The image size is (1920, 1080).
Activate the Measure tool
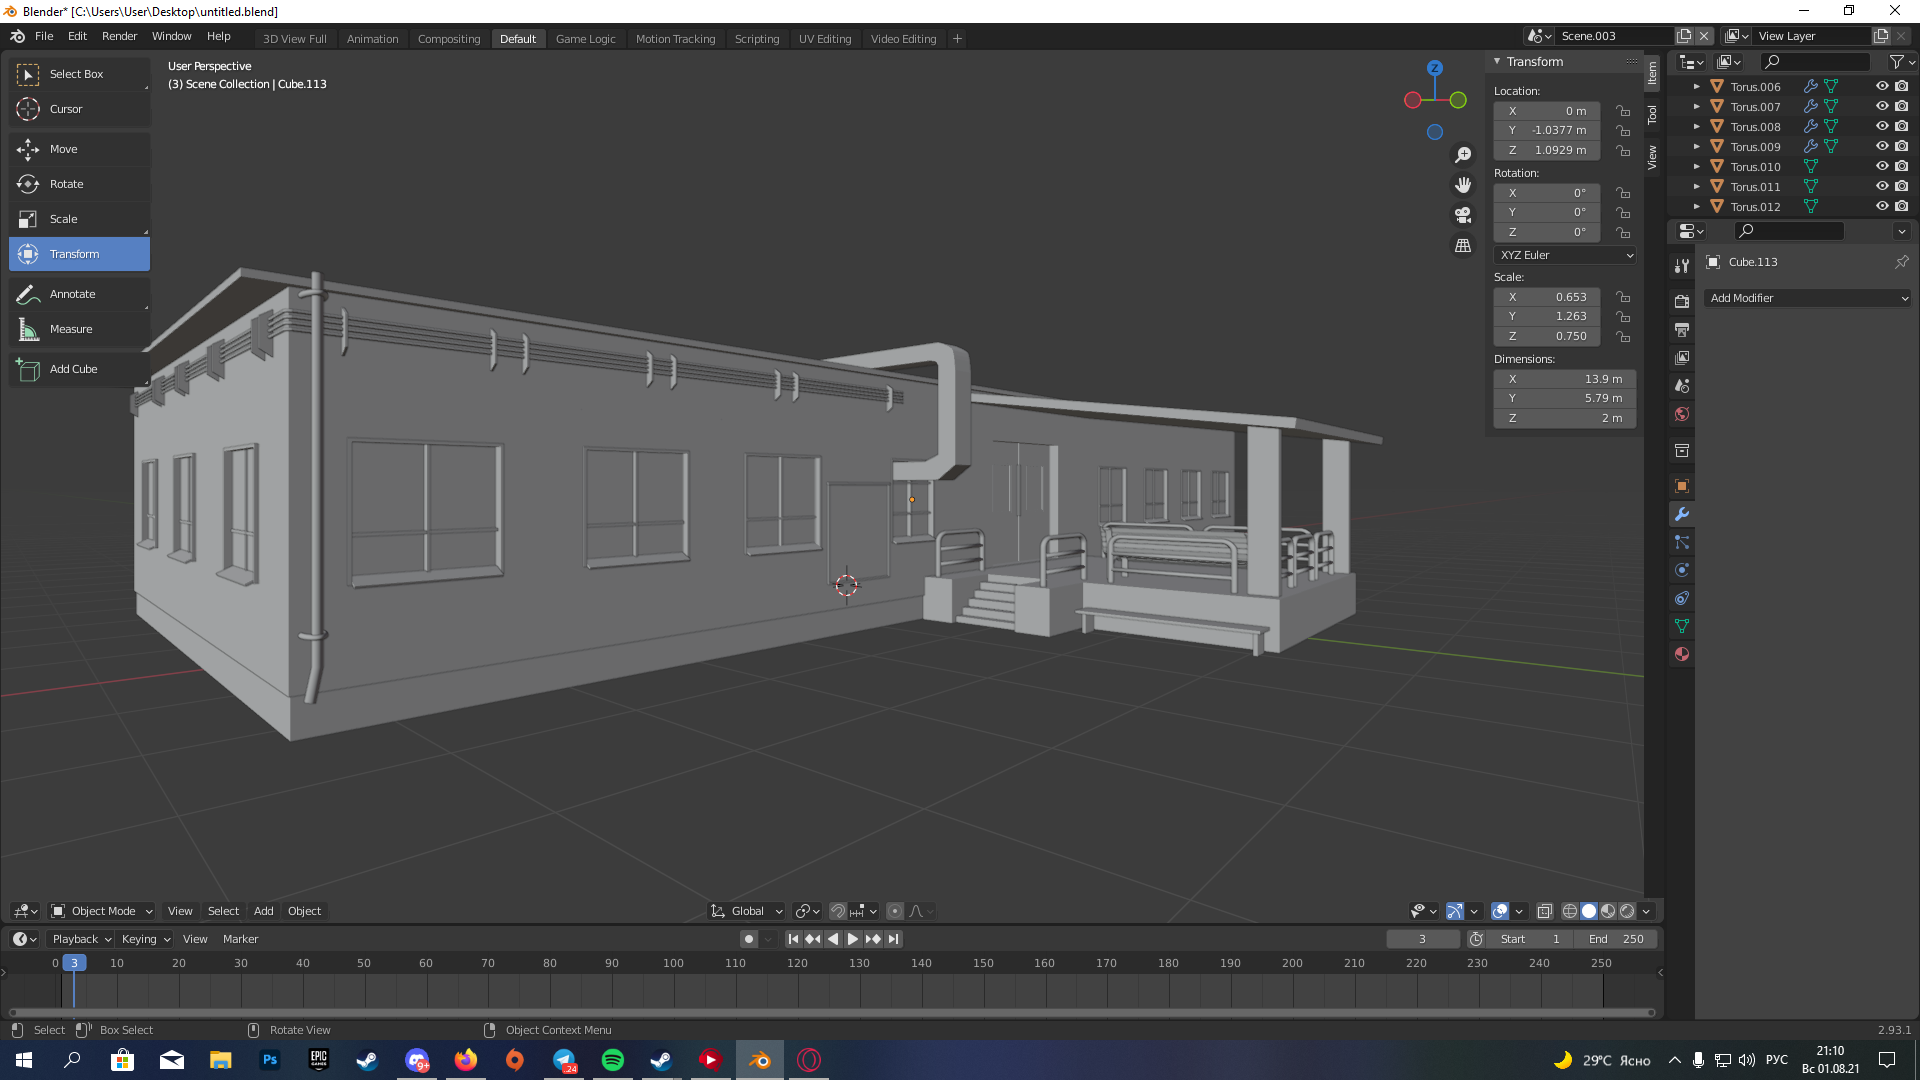click(x=70, y=329)
